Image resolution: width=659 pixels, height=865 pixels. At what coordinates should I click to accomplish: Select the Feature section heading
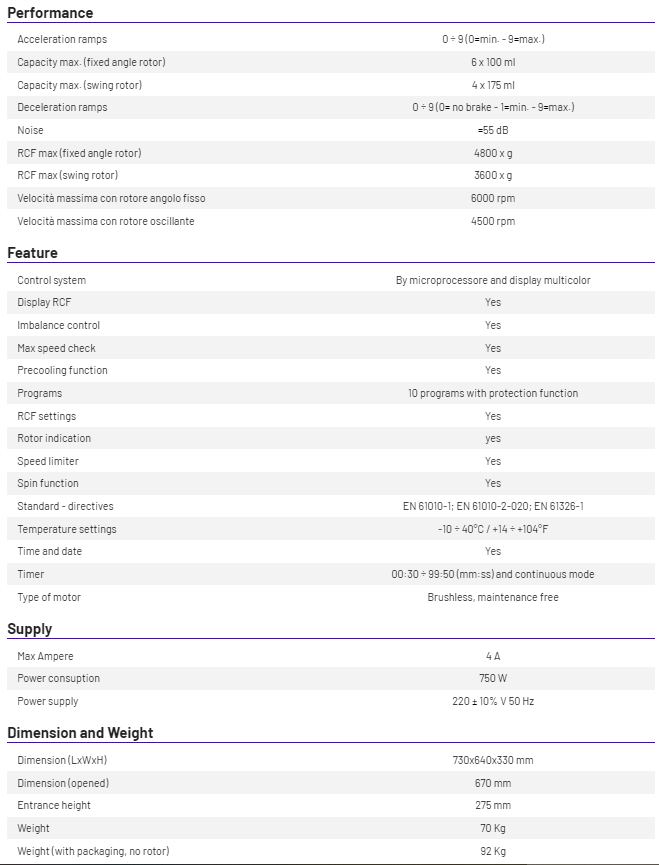(x=33, y=253)
